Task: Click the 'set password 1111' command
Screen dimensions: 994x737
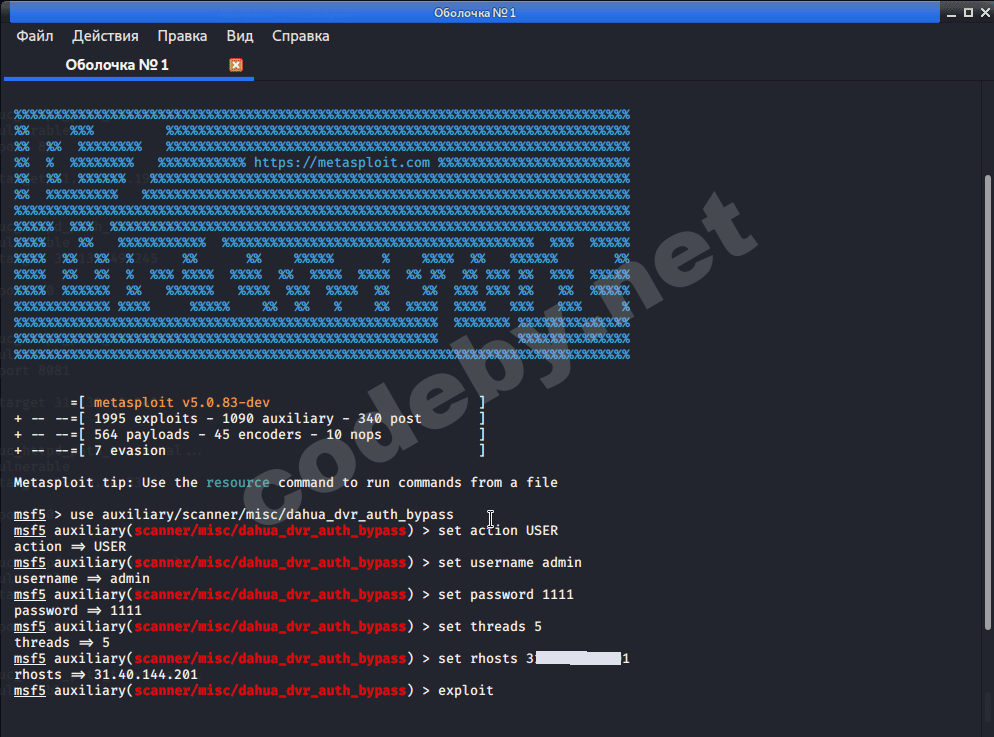Action: point(506,594)
